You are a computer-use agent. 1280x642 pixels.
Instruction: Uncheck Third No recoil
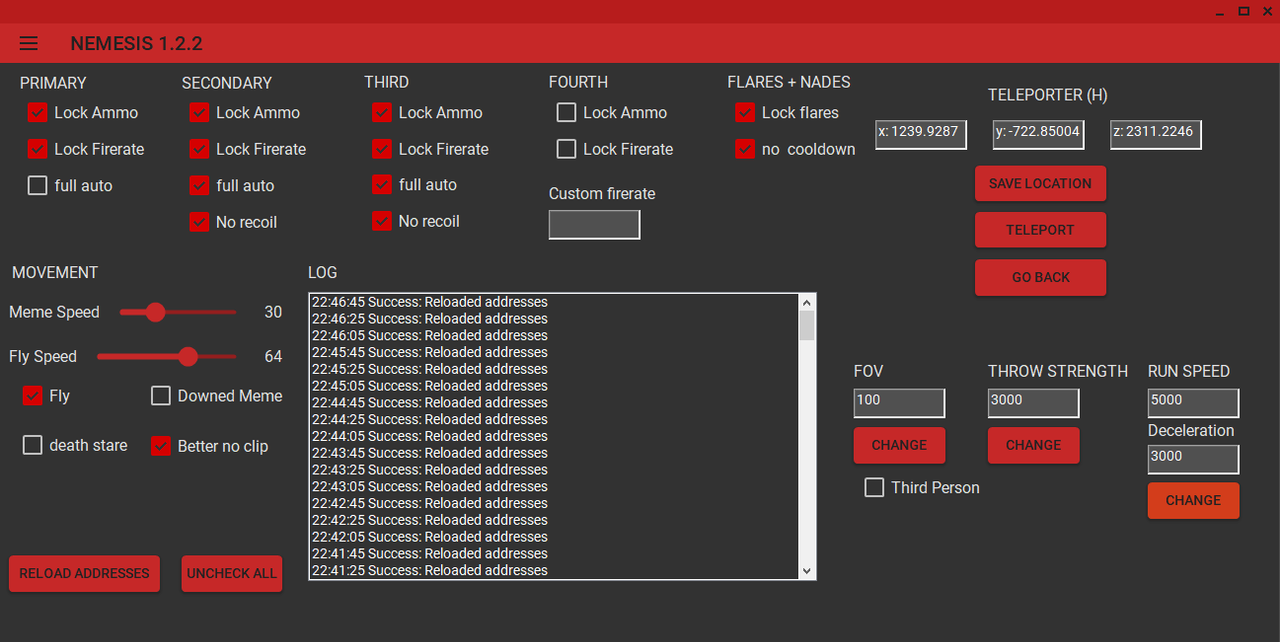[381, 221]
